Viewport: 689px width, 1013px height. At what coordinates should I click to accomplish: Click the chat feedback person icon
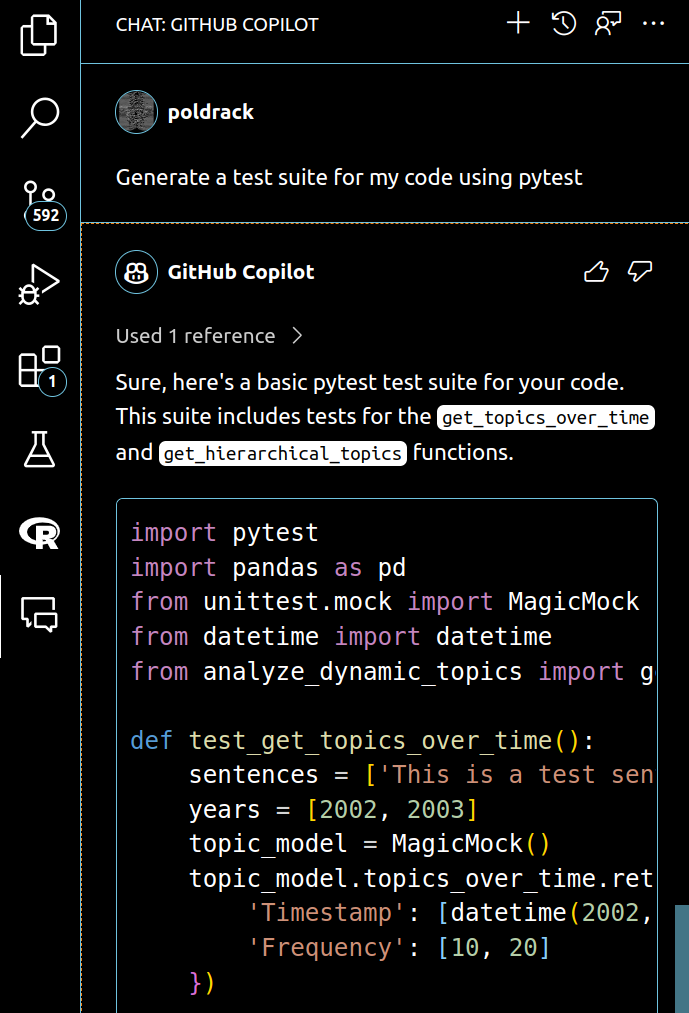[x=608, y=24]
